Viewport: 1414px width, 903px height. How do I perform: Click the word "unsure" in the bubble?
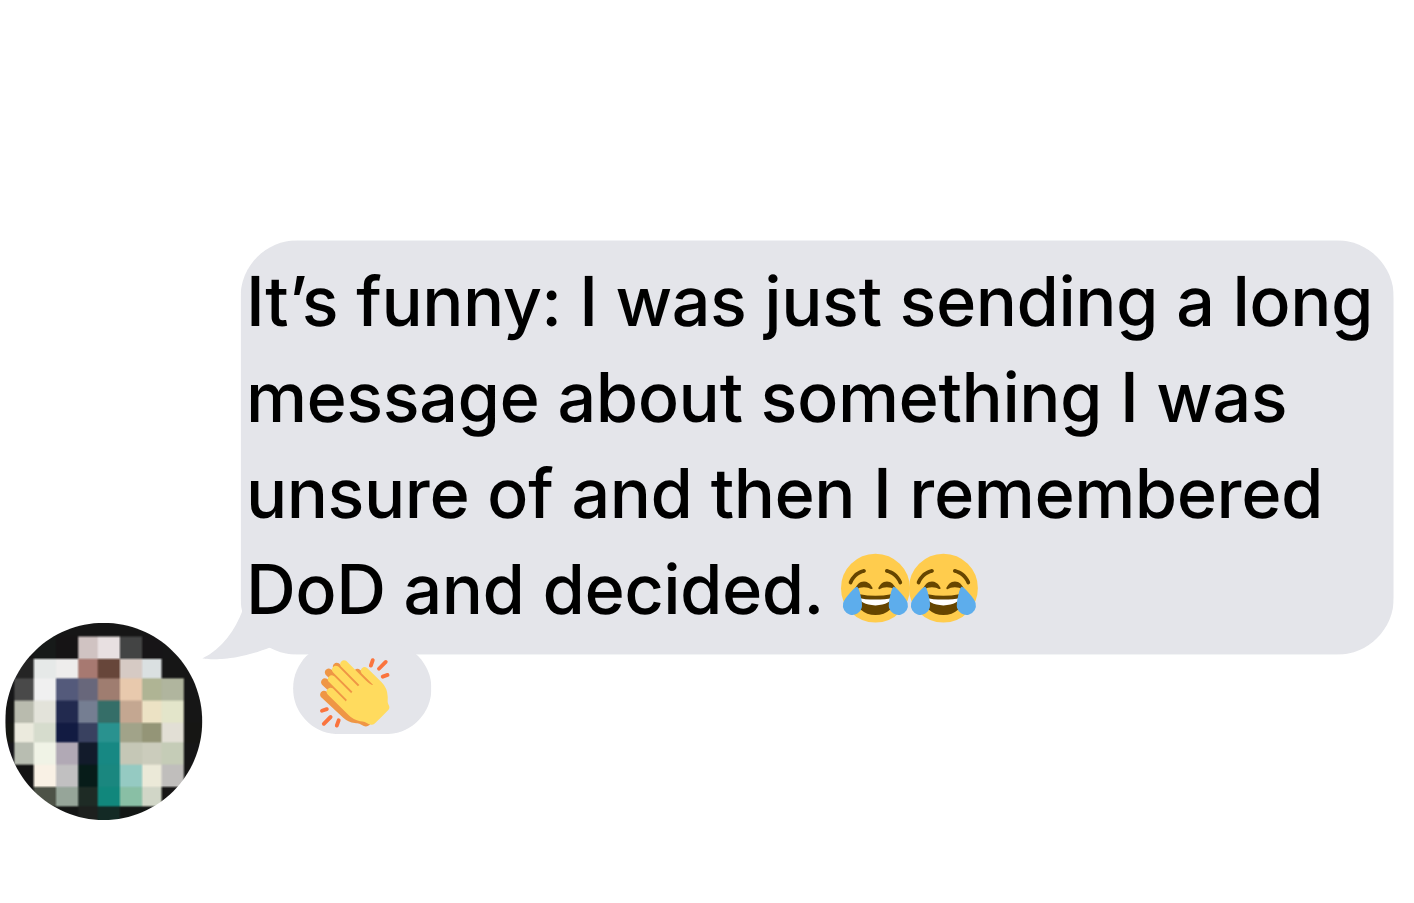(x=358, y=496)
